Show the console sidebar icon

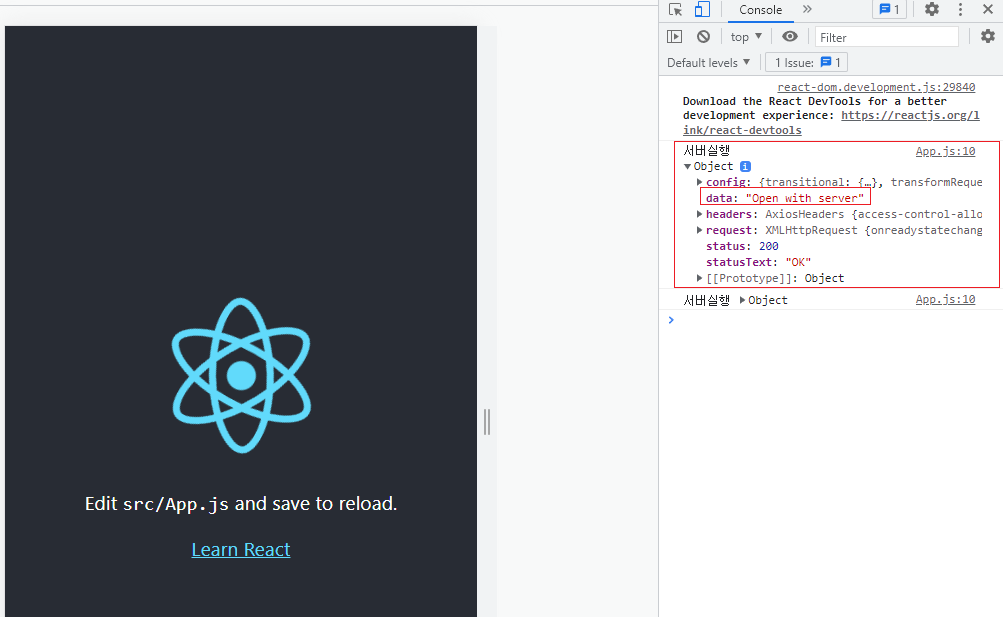(x=675, y=36)
